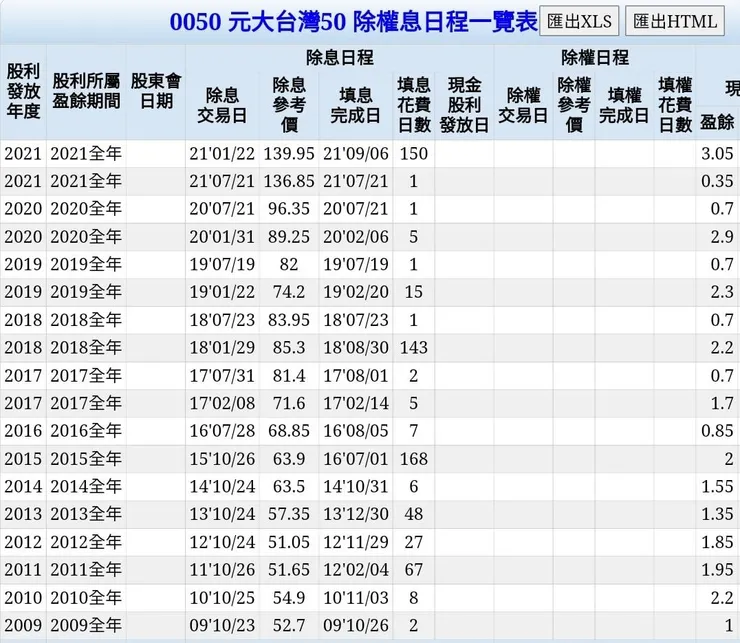Select the period cell 2015全年

pos(86,459)
